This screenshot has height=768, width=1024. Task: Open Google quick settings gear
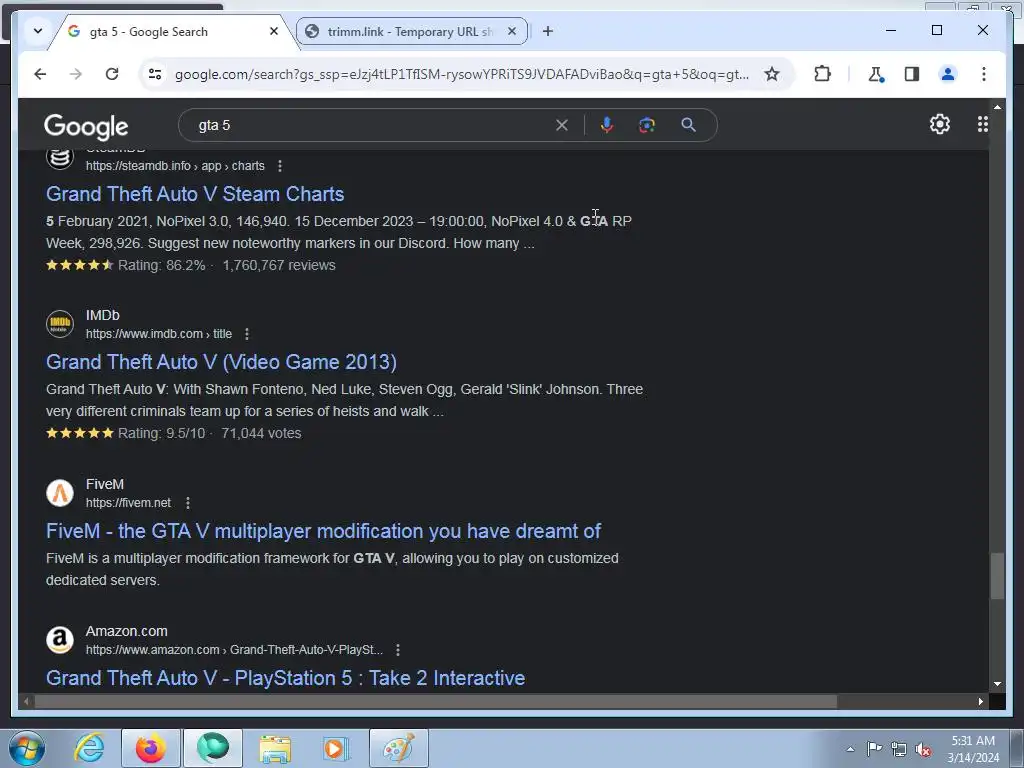click(x=940, y=124)
